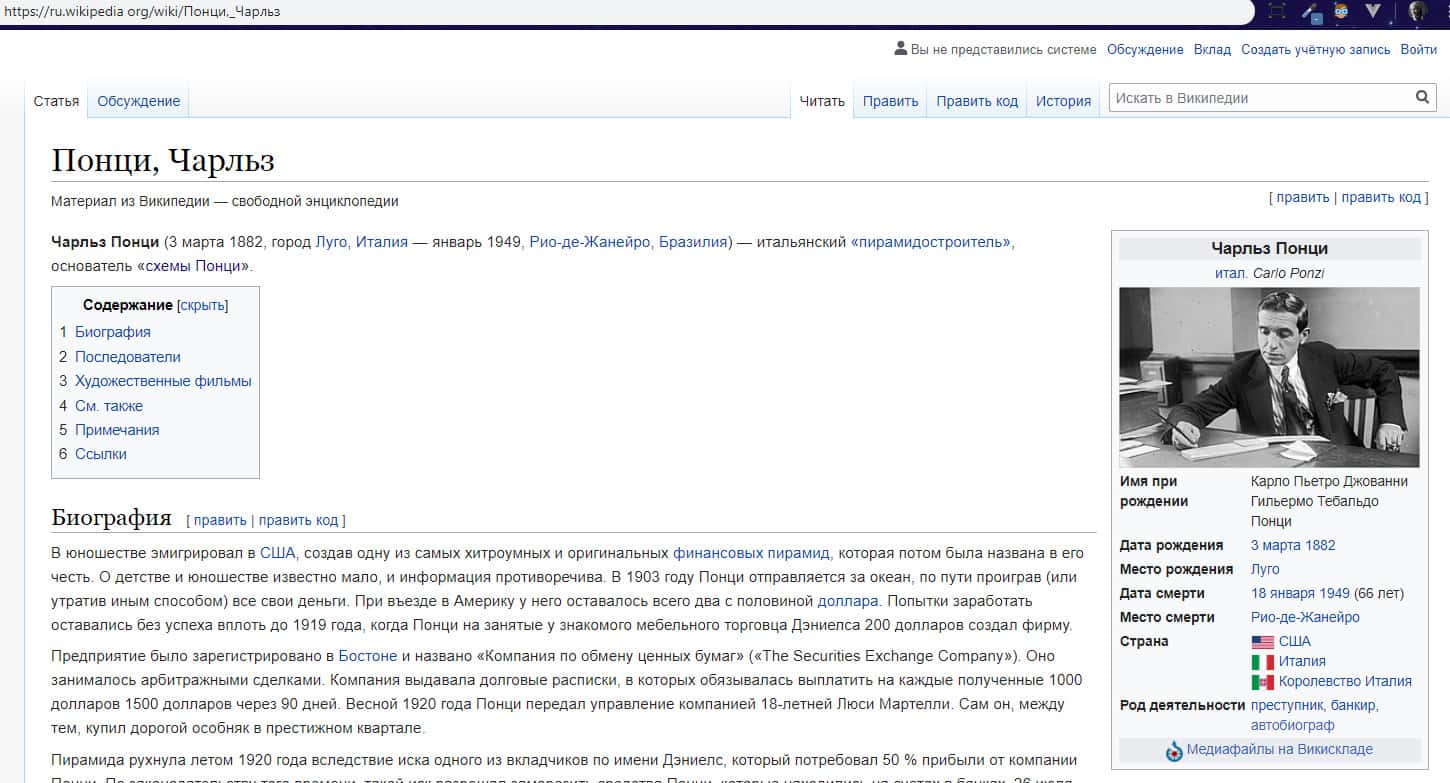The image size is (1450, 783).
Task: Open the browser profile avatar
Action: click(1417, 12)
